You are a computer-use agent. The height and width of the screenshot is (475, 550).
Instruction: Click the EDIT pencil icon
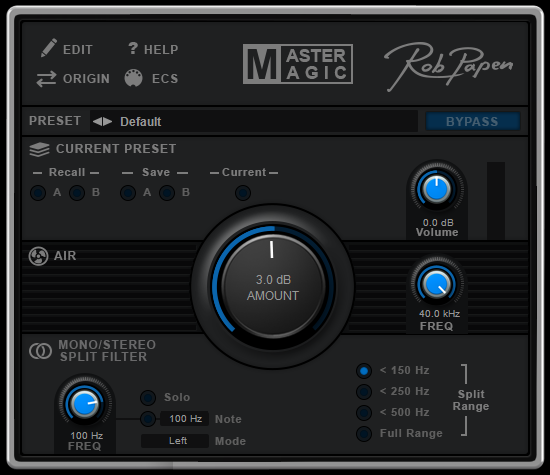[x=49, y=48]
